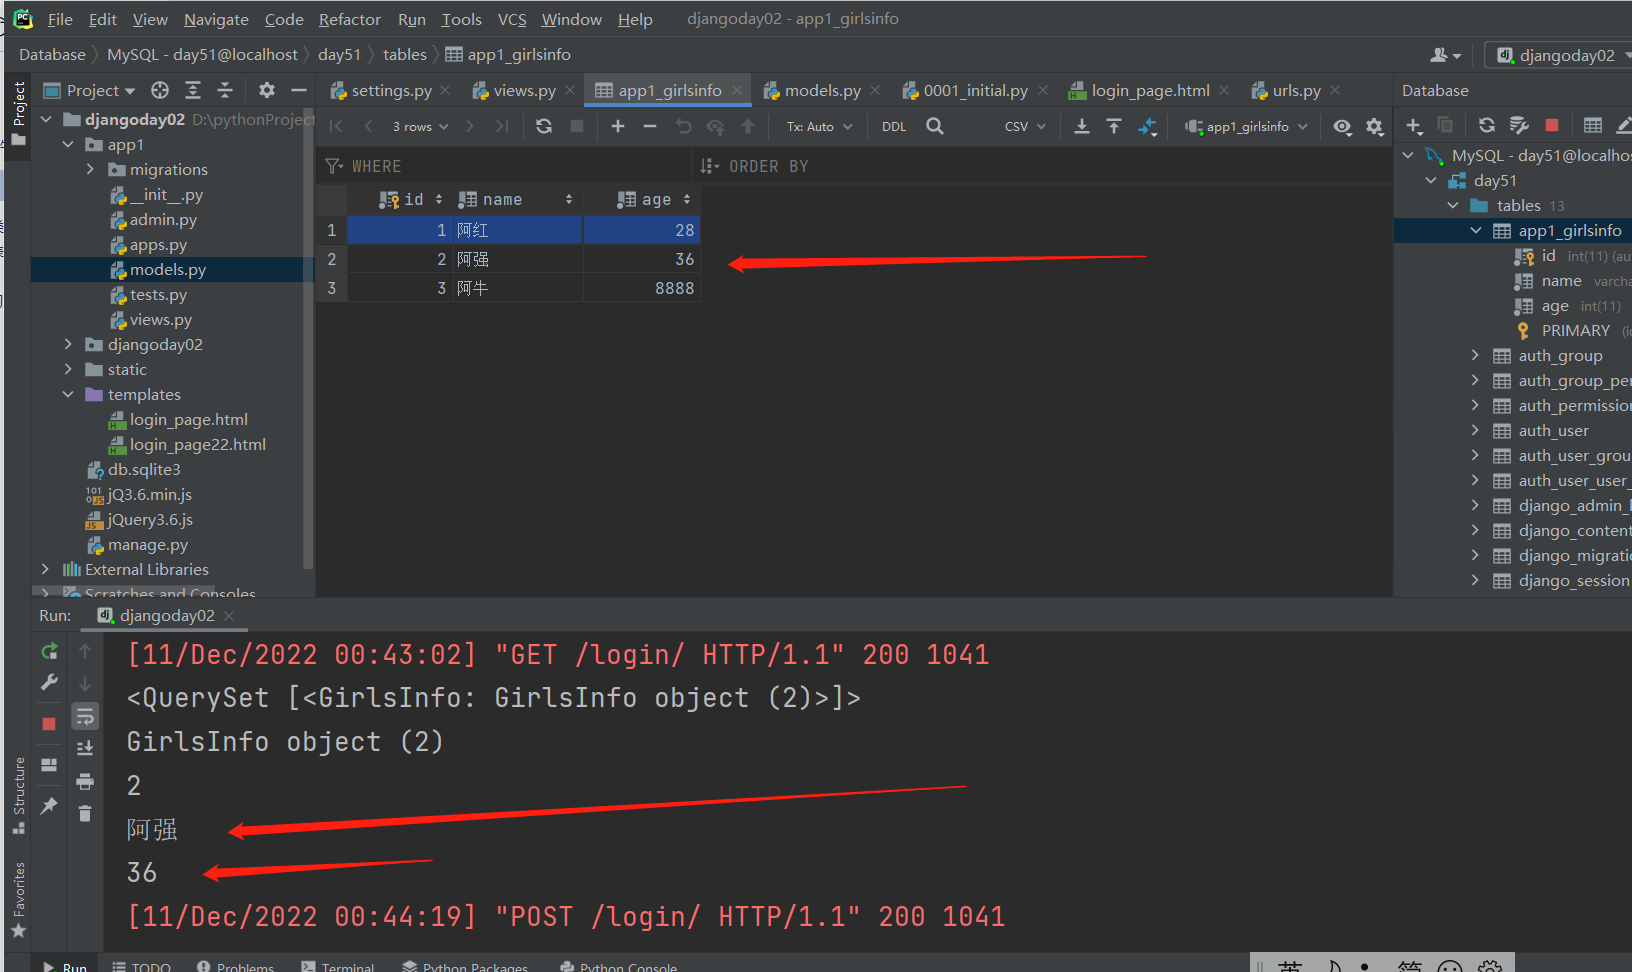Submit pending changes to the database
Image resolution: width=1632 pixels, height=972 pixels.
coord(748,126)
